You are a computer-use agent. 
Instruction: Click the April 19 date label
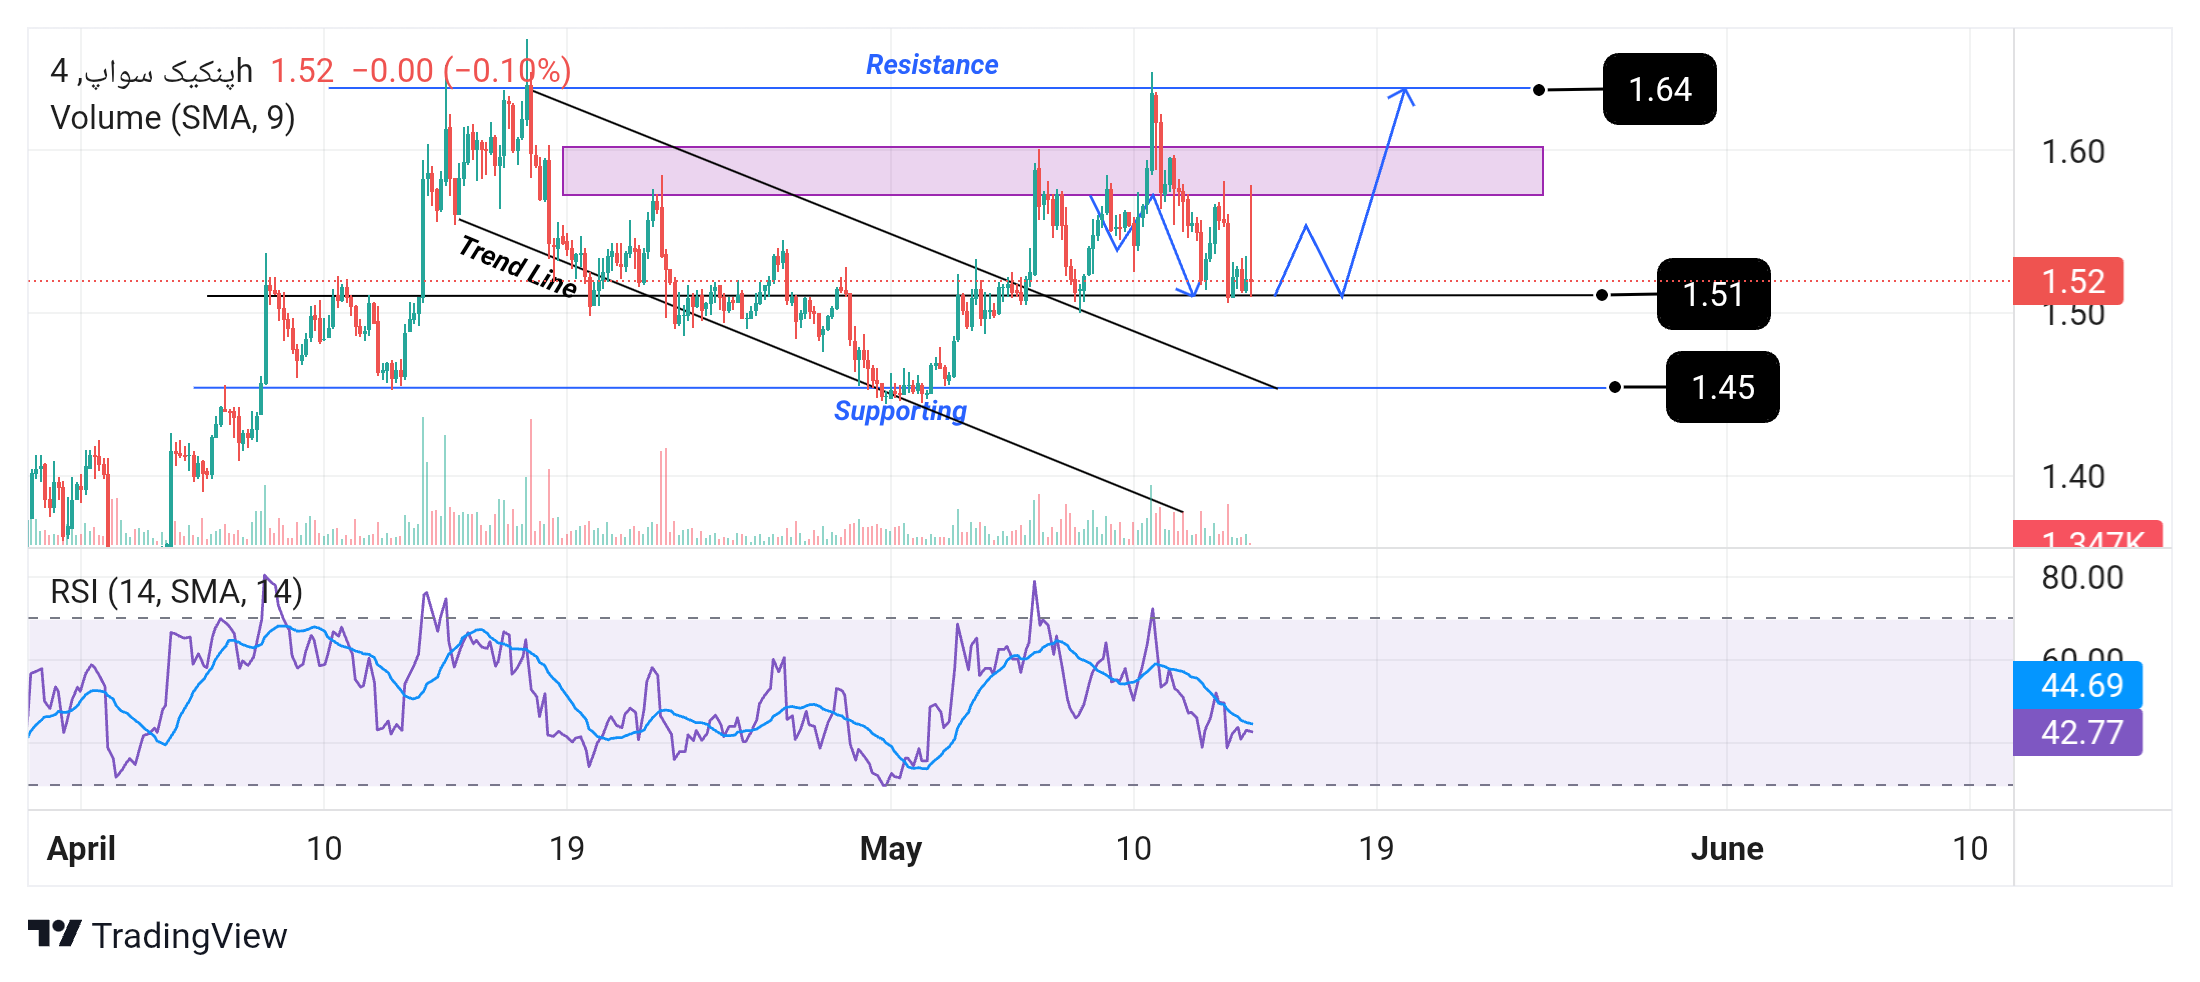pos(567,849)
